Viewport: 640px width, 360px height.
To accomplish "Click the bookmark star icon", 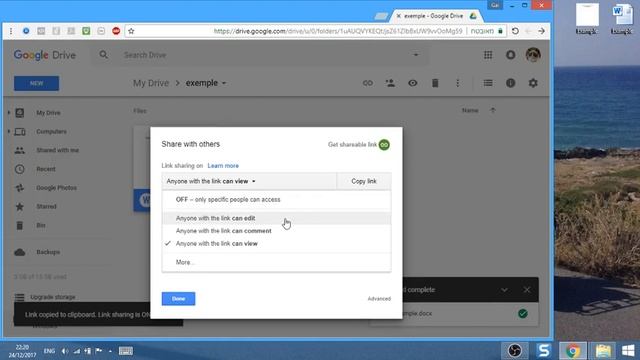I will [131, 31].
